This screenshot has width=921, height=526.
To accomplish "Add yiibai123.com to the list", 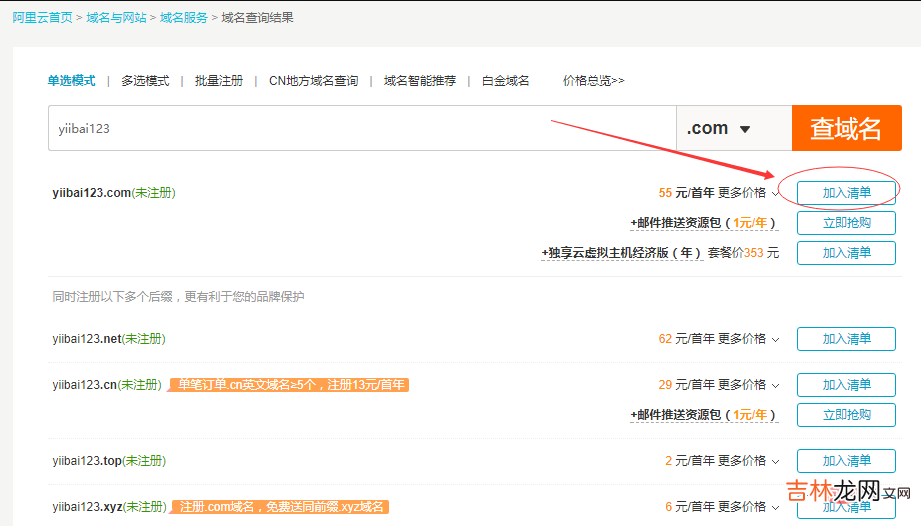I will click(x=846, y=193).
